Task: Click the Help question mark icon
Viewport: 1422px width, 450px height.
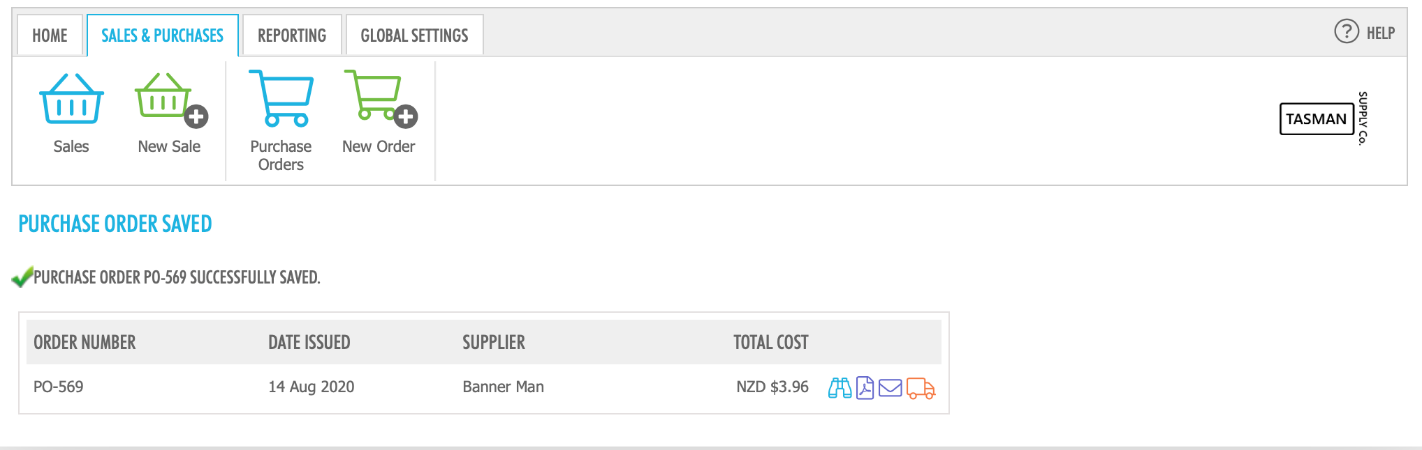Action: tap(1346, 32)
